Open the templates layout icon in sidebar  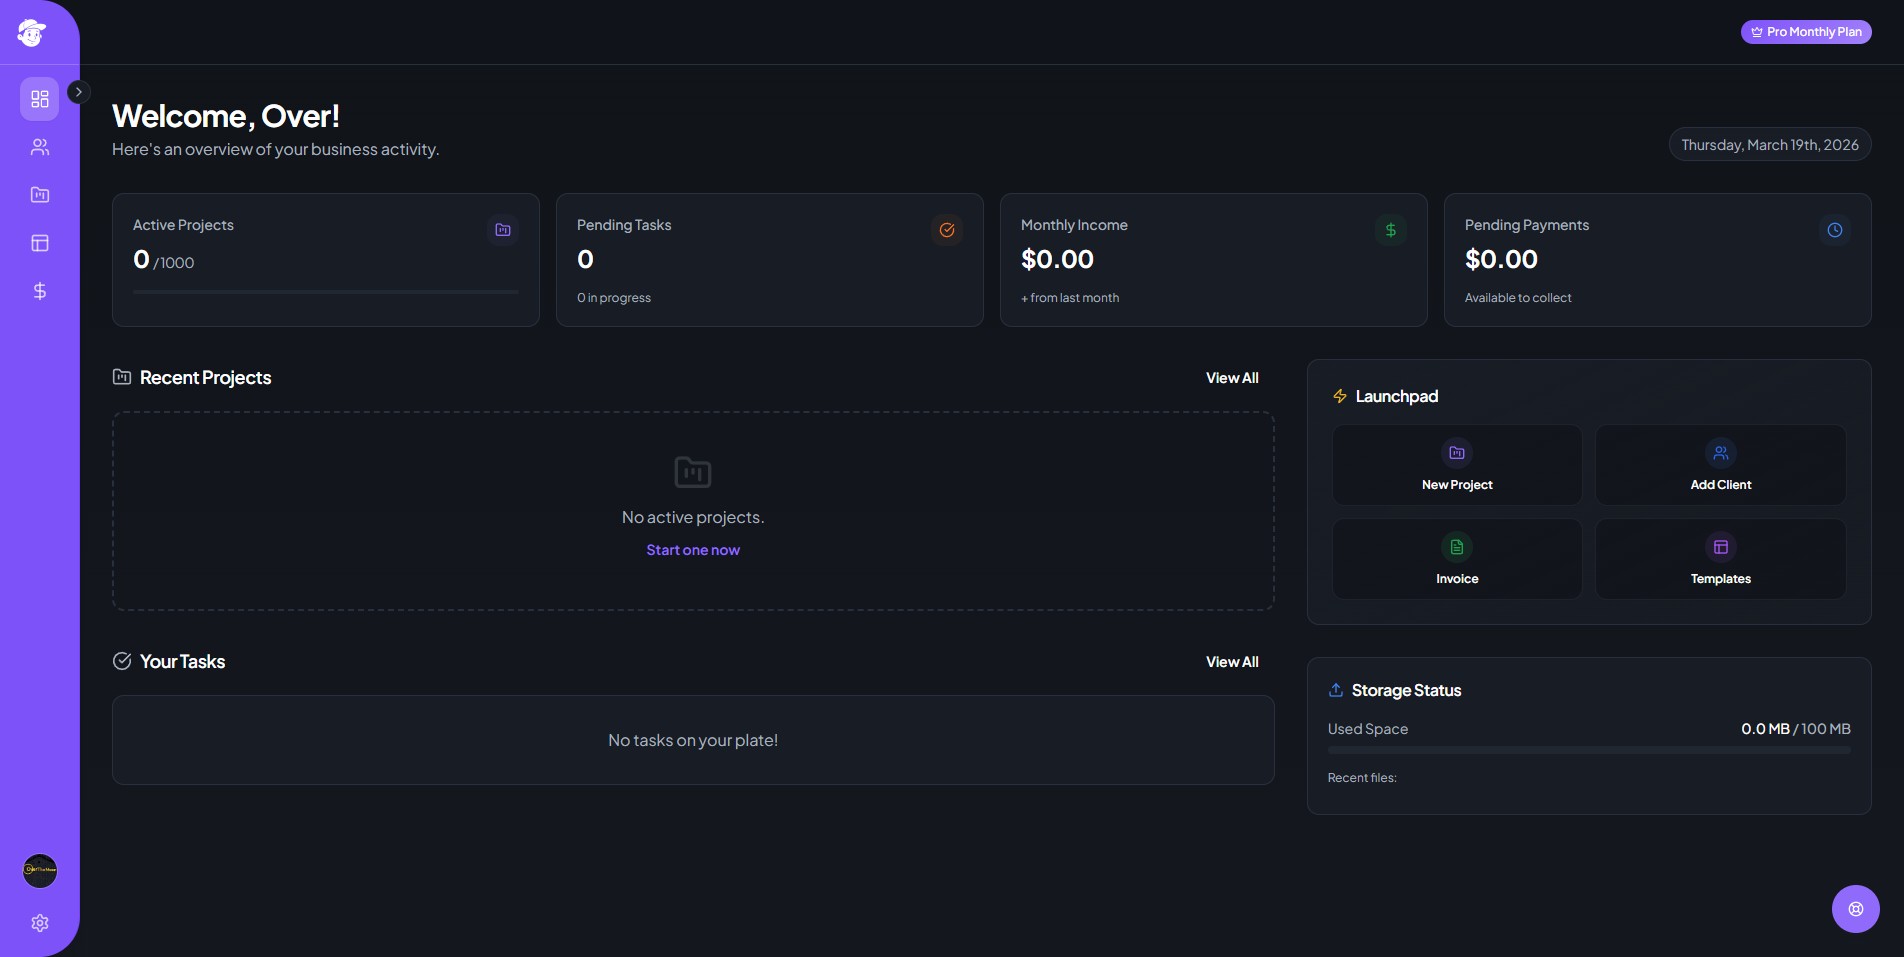point(40,243)
